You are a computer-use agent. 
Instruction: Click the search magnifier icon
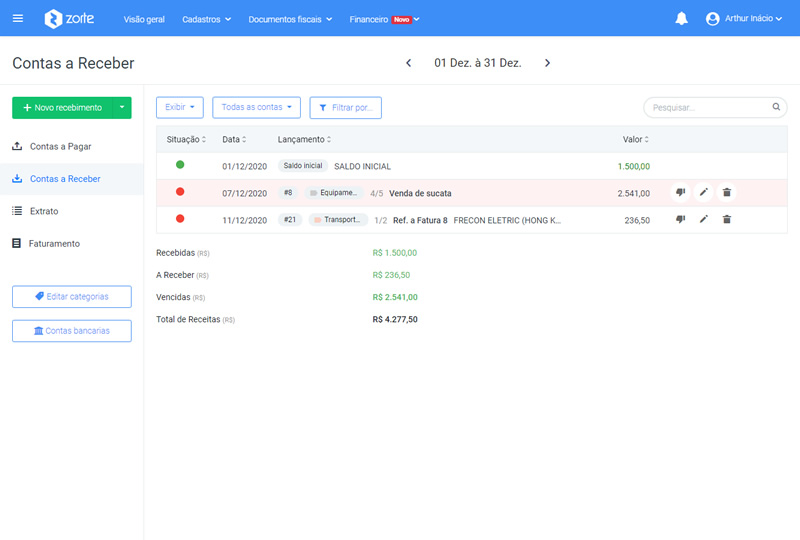(776, 107)
